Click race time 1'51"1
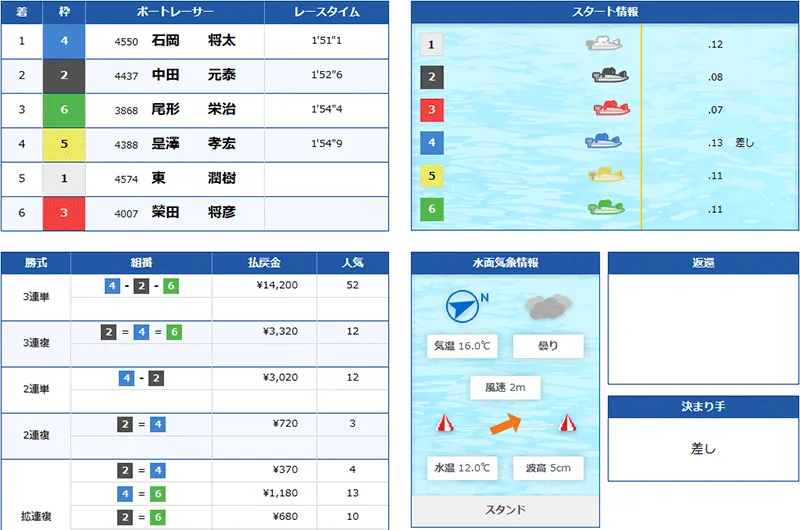Screen dimensions: 800x530 click(x=327, y=40)
